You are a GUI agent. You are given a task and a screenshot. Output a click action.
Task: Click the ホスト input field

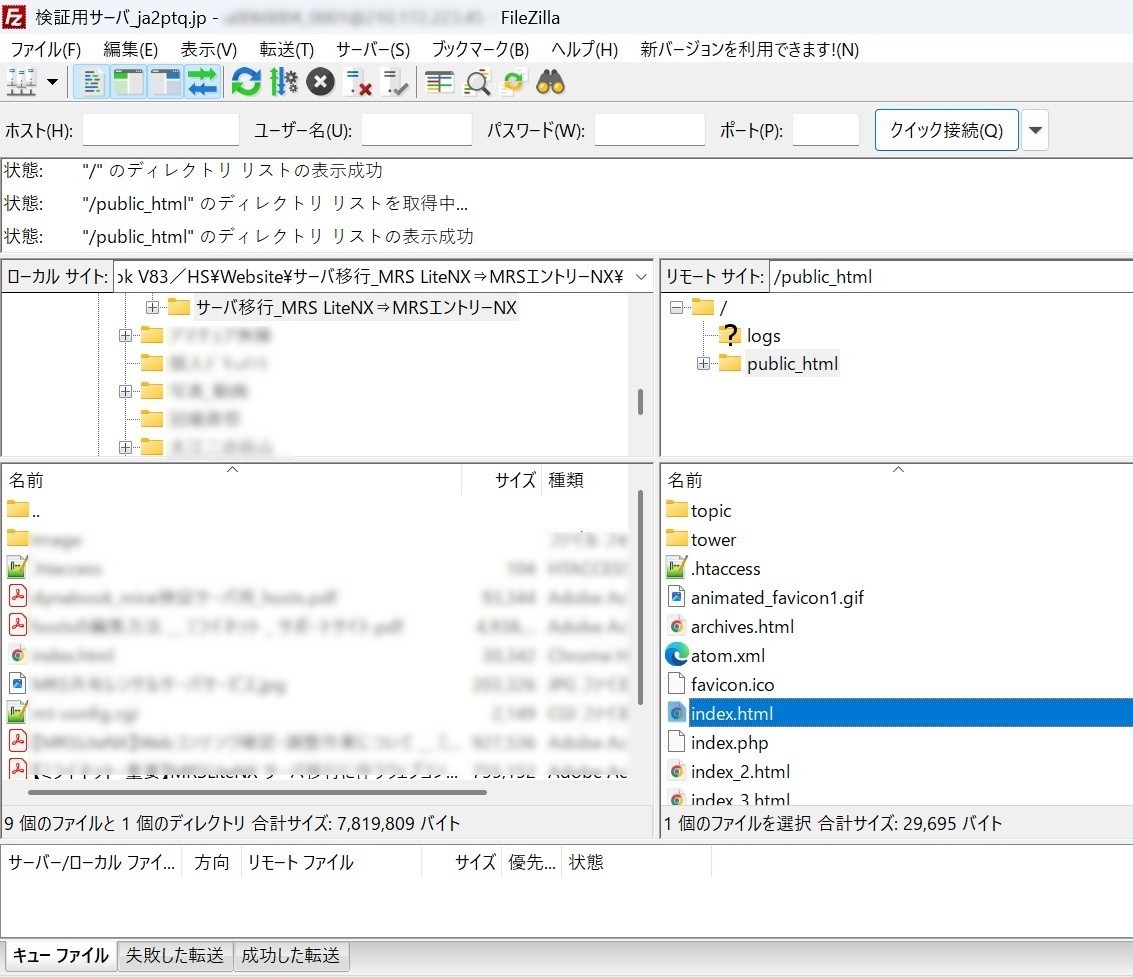coord(160,130)
